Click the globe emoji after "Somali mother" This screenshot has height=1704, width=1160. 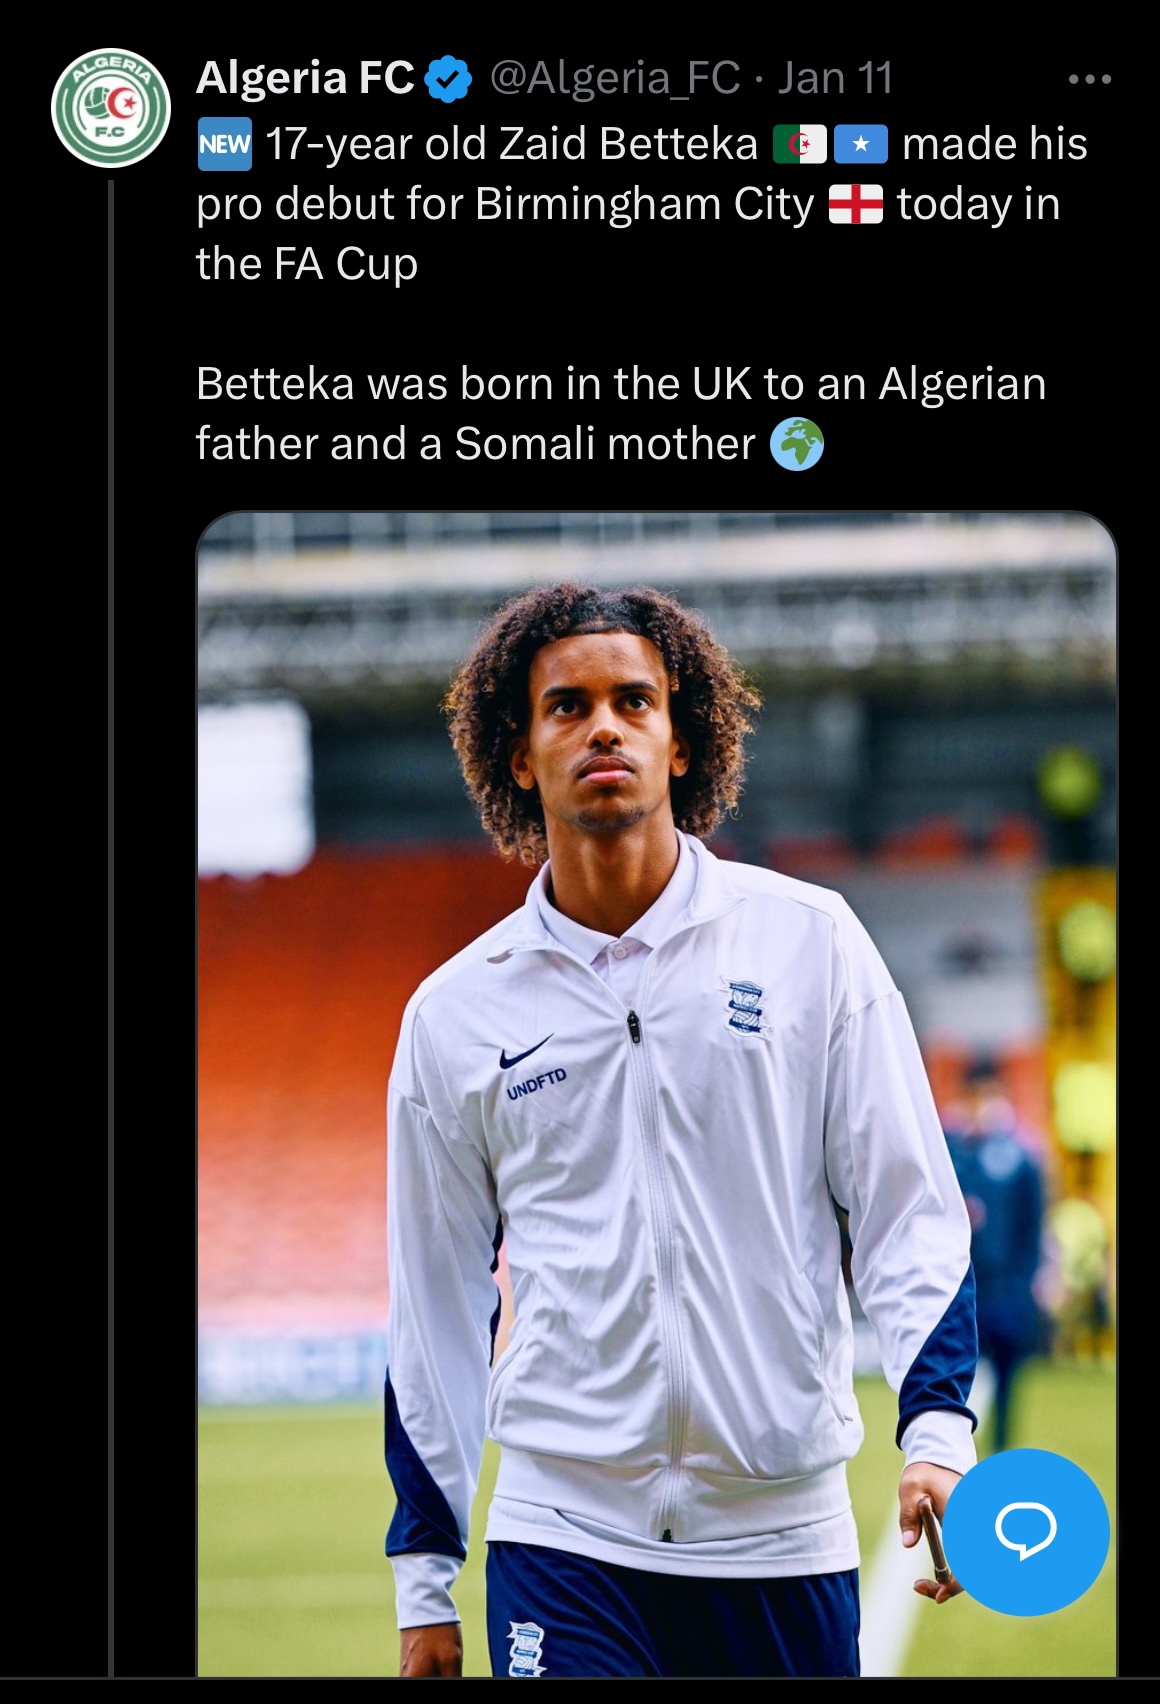(x=796, y=444)
